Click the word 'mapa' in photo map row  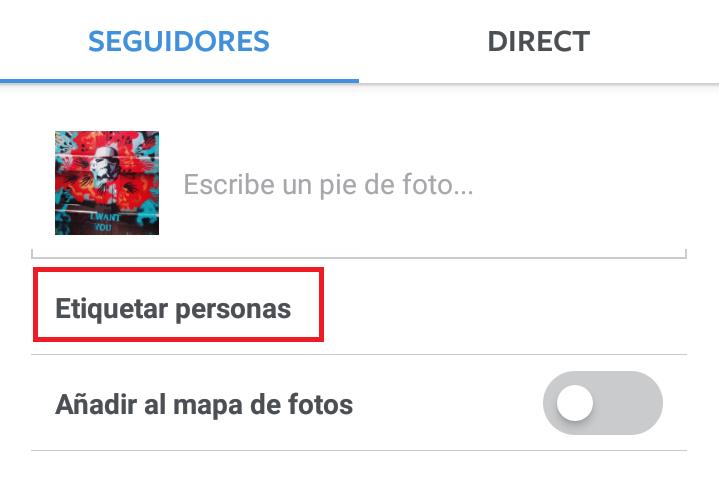tap(207, 406)
